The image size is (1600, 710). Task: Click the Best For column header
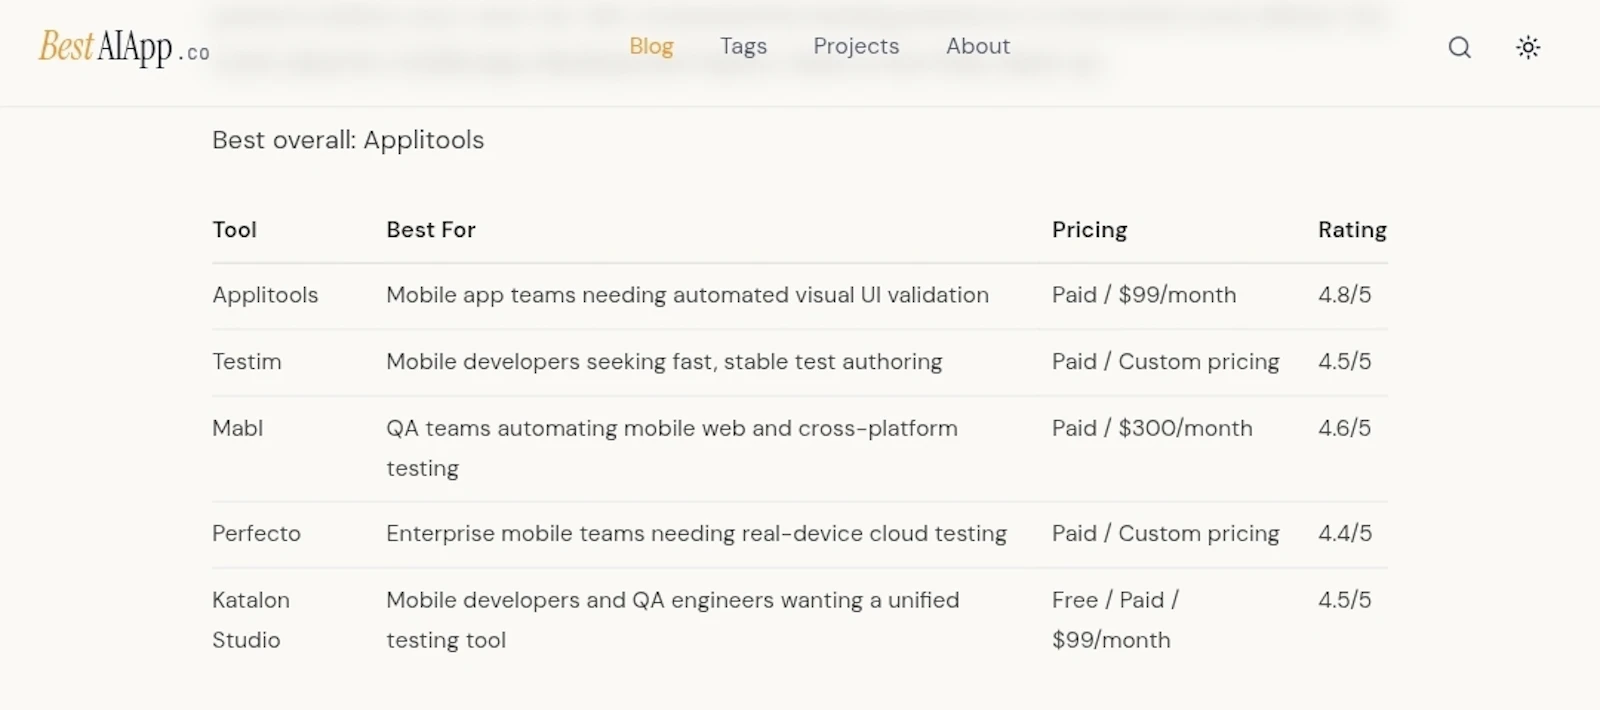431,230
